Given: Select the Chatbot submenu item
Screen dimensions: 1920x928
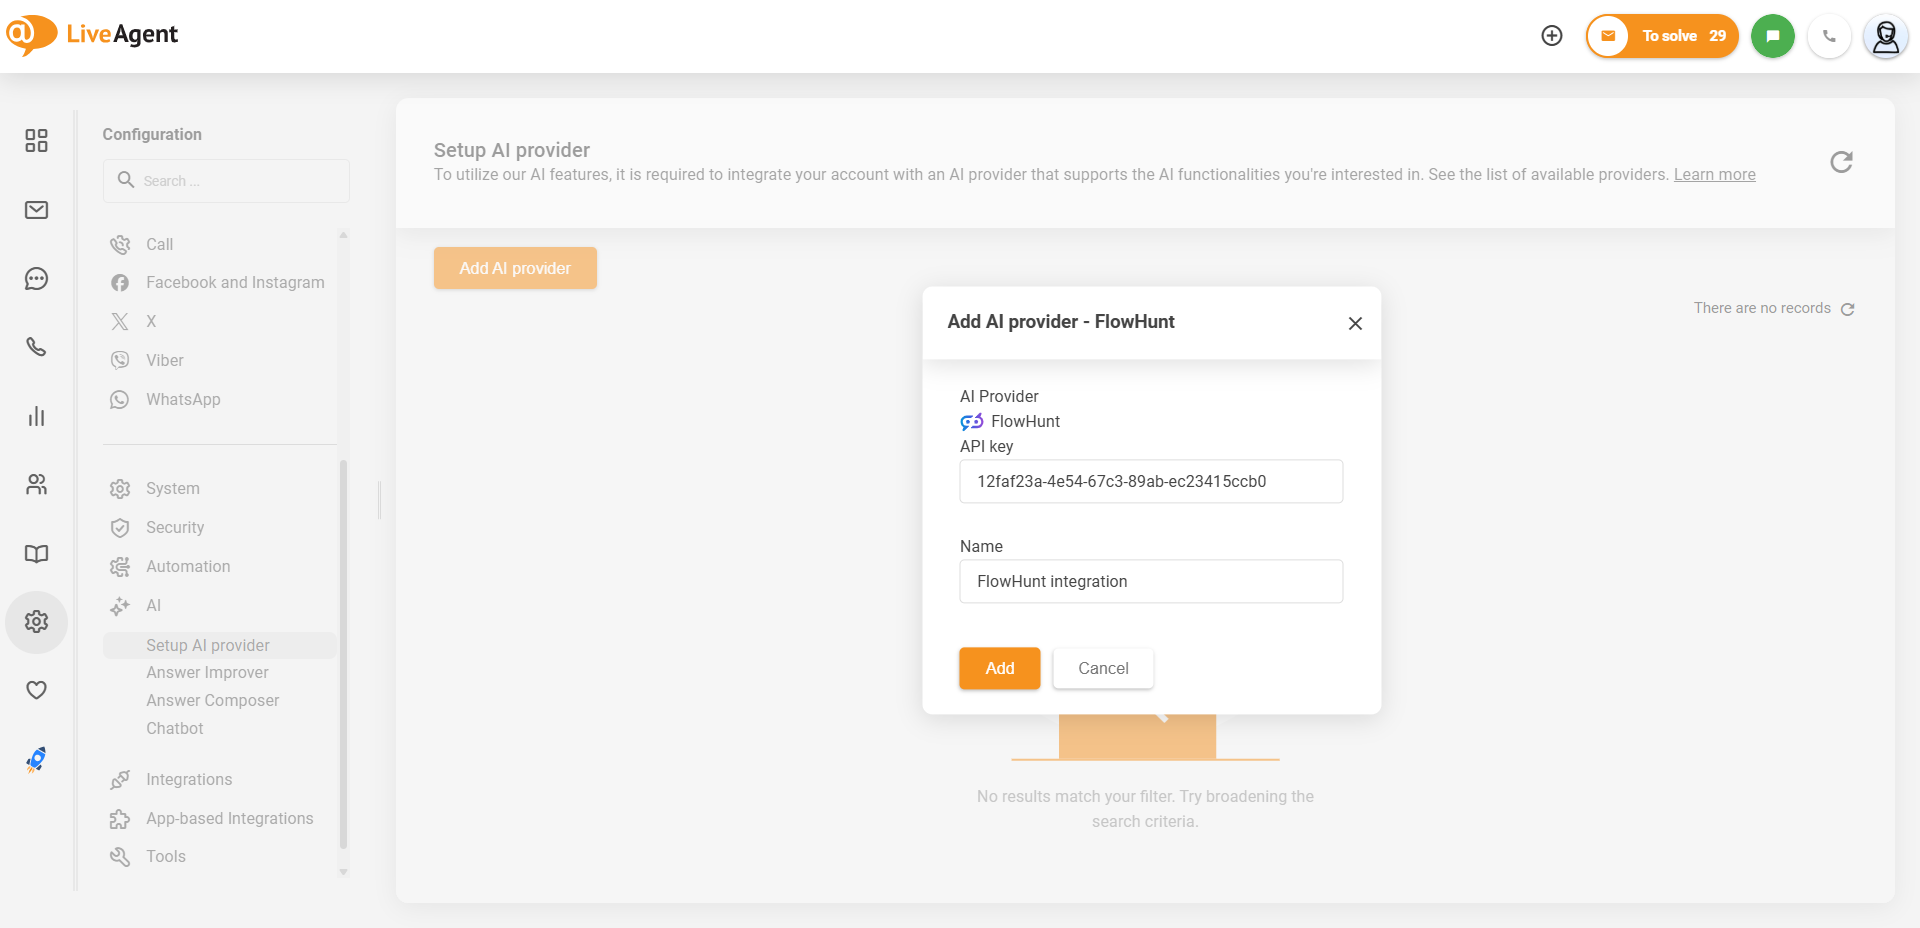Looking at the screenshot, I should point(175,729).
